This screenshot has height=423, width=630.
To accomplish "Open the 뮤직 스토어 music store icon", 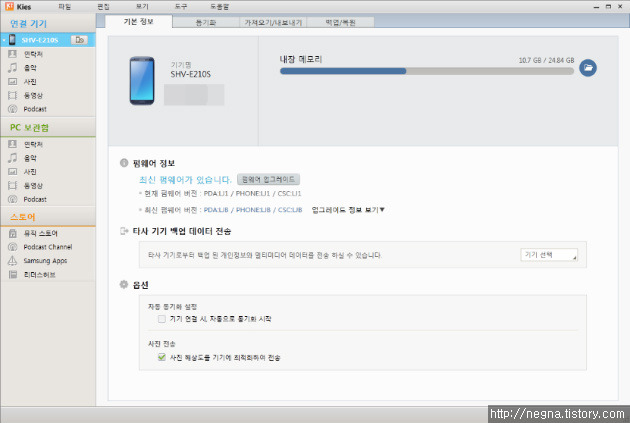I will pos(12,233).
